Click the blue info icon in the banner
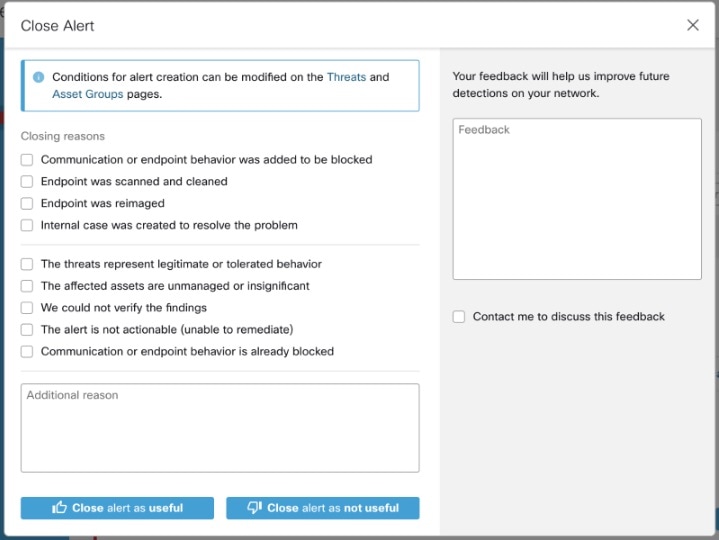The image size is (719, 540). click(39, 77)
